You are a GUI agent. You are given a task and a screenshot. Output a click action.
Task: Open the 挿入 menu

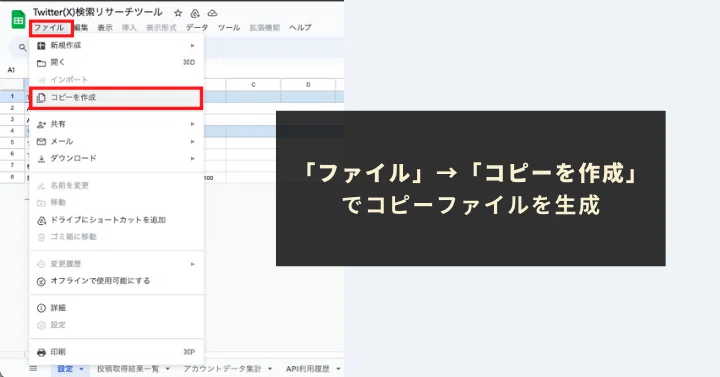tap(129, 28)
